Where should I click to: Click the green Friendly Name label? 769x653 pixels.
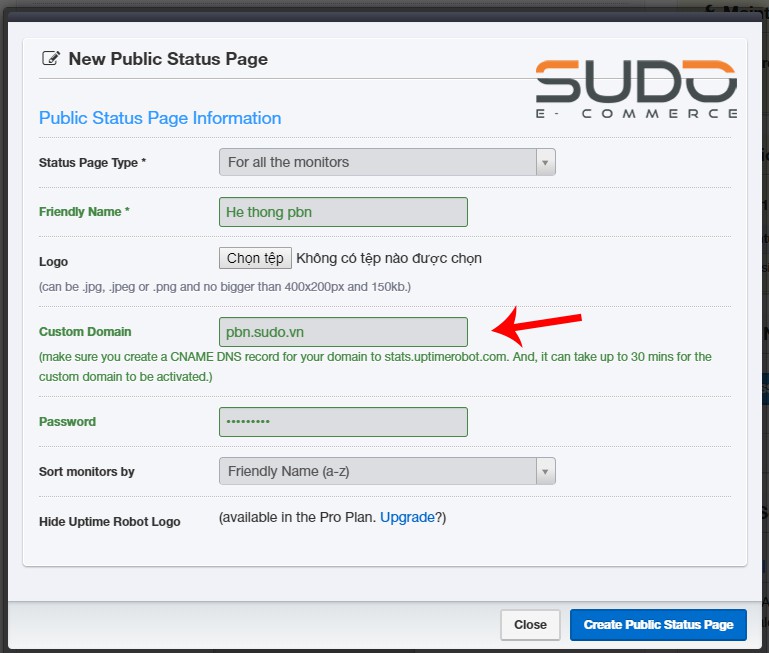coord(84,212)
